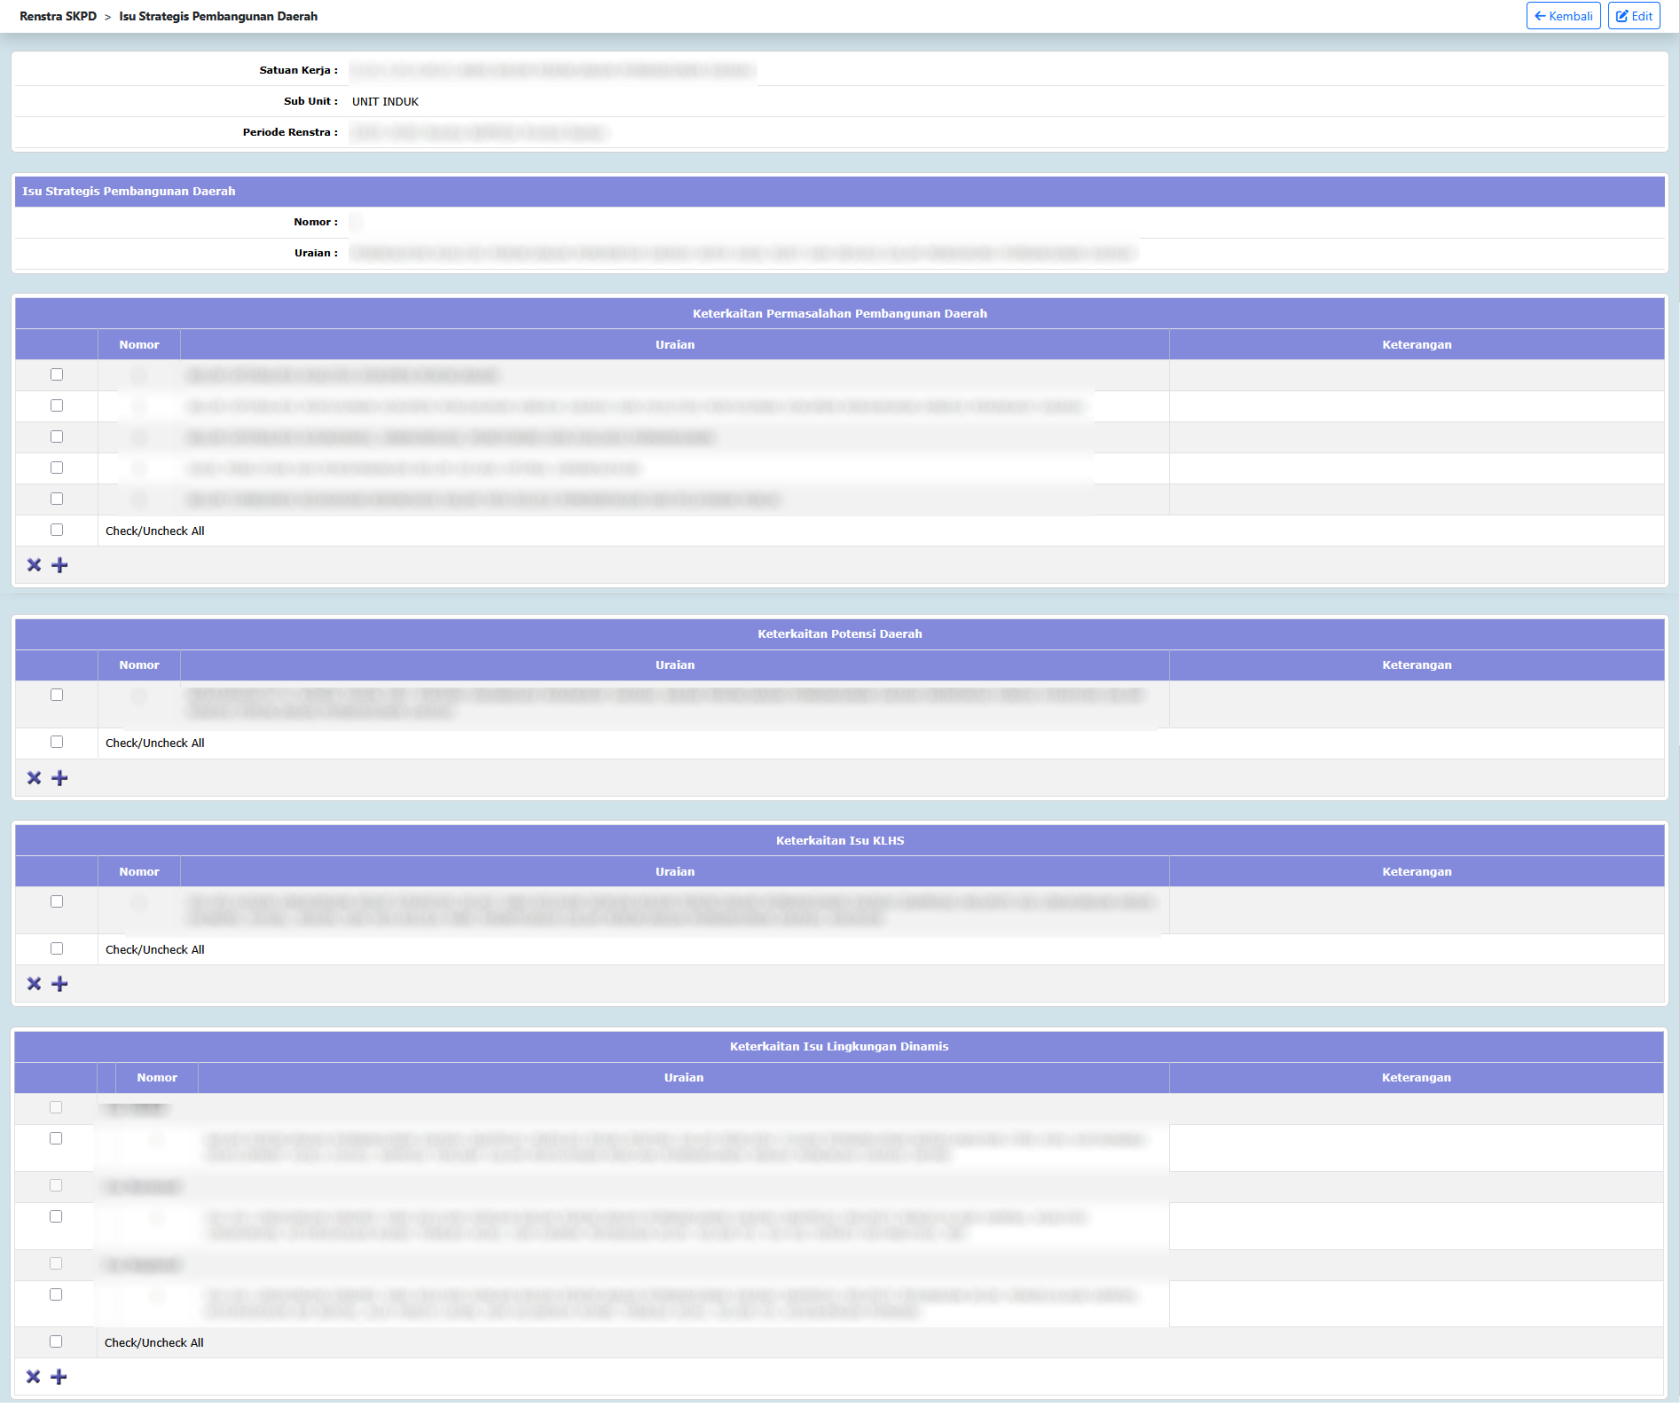
Task: Toggle Check/Uncheck All in Permasalahan Pembangunan Daerah table
Action: point(57,530)
